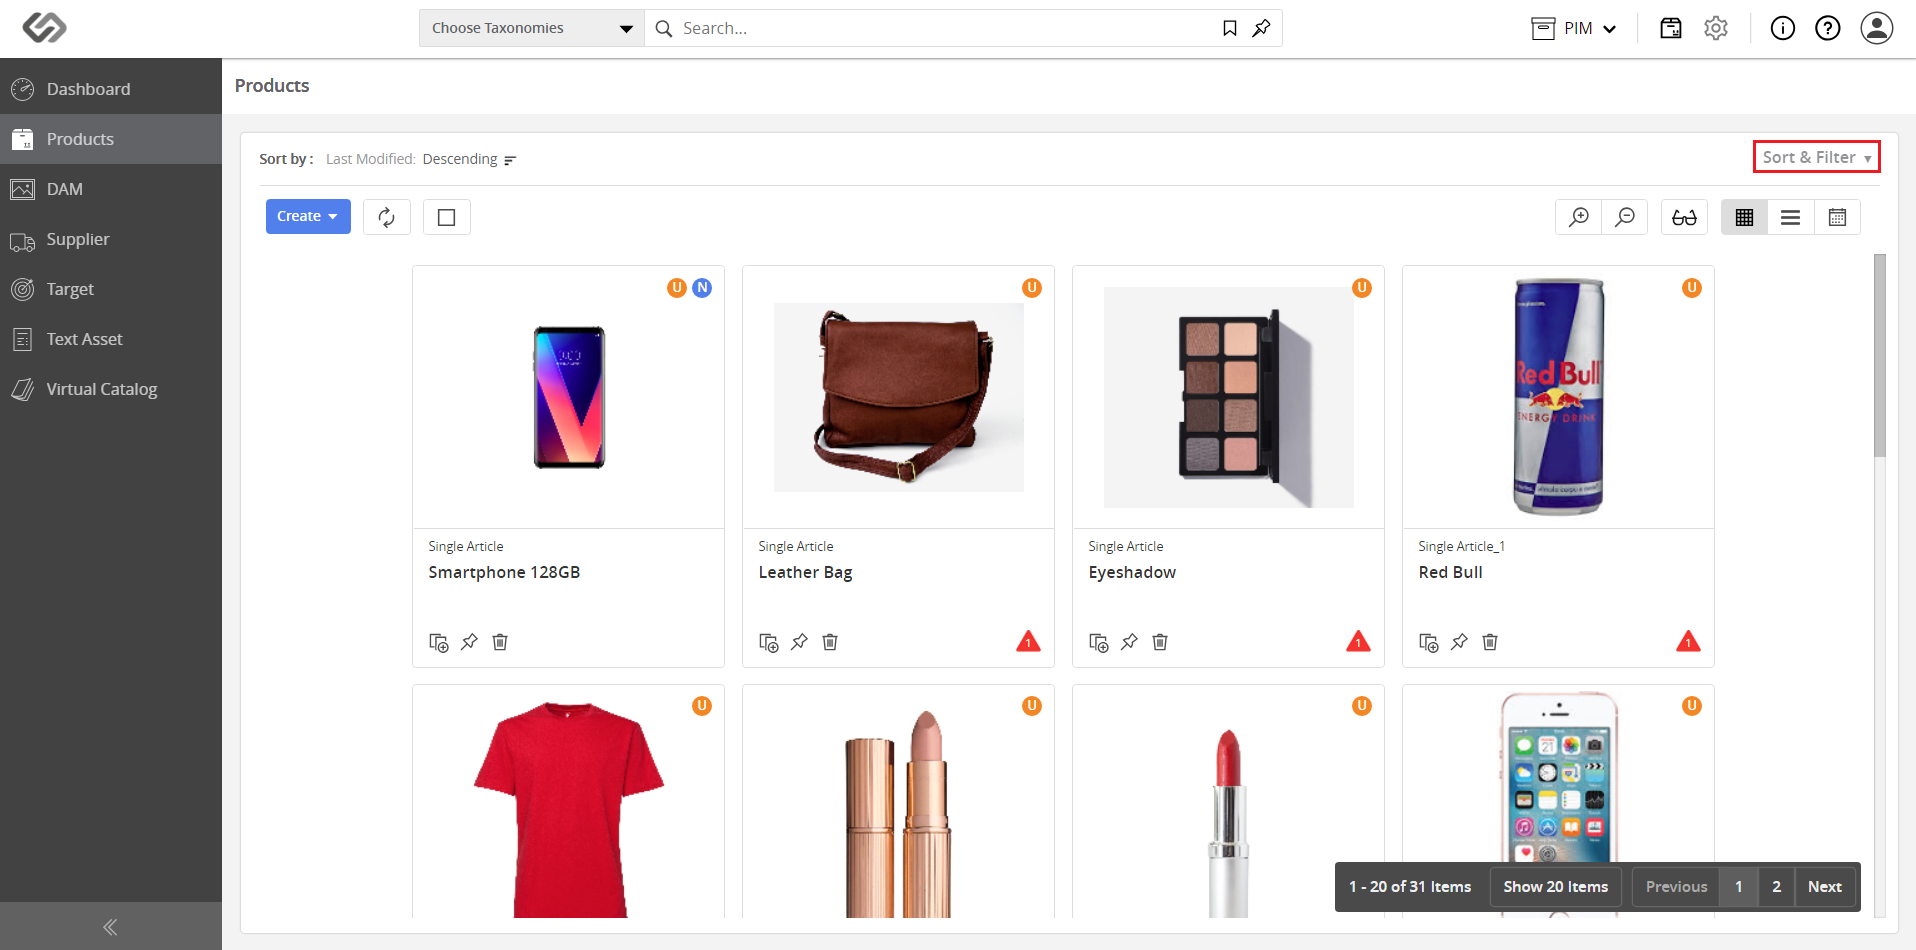The image size is (1916, 950).
Task: Duplicate the Leather Bag product
Action: click(768, 642)
